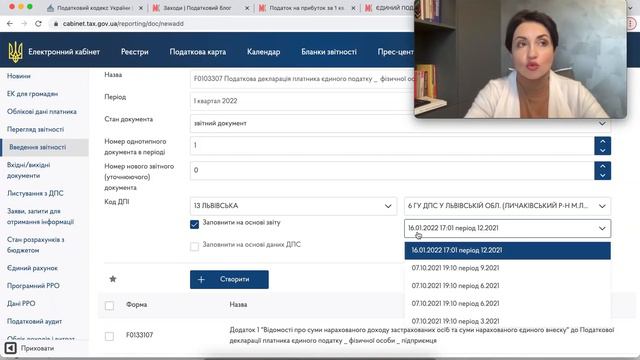Click Електронний кабінет header title
Image resolution: width=640 pixels, height=360 pixels.
coord(64,52)
